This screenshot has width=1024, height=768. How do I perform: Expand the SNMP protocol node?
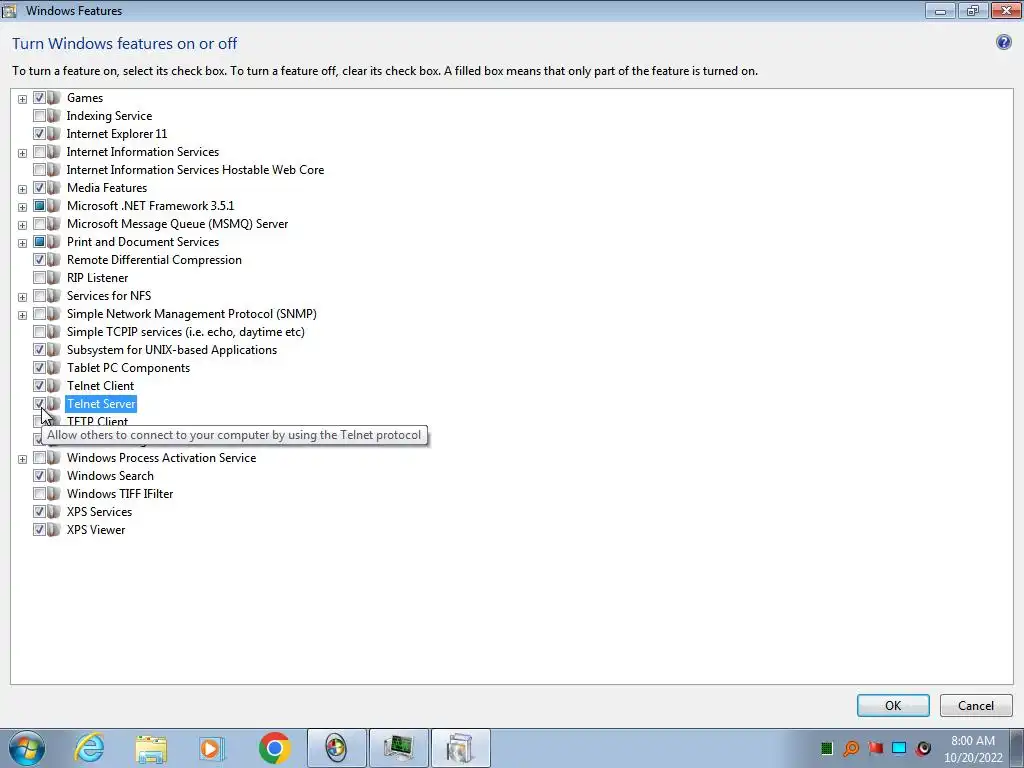22,315
